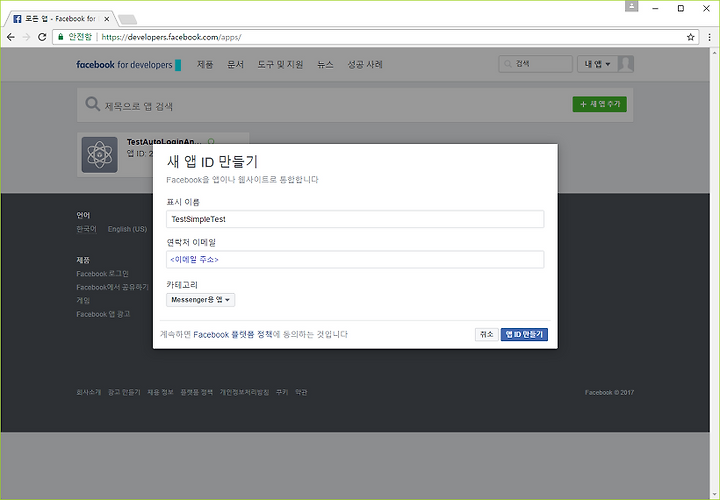720x500 pixels.
Task: Close the Facebook for developers tab
Action: pyautogui.click(x=107, y=19)
